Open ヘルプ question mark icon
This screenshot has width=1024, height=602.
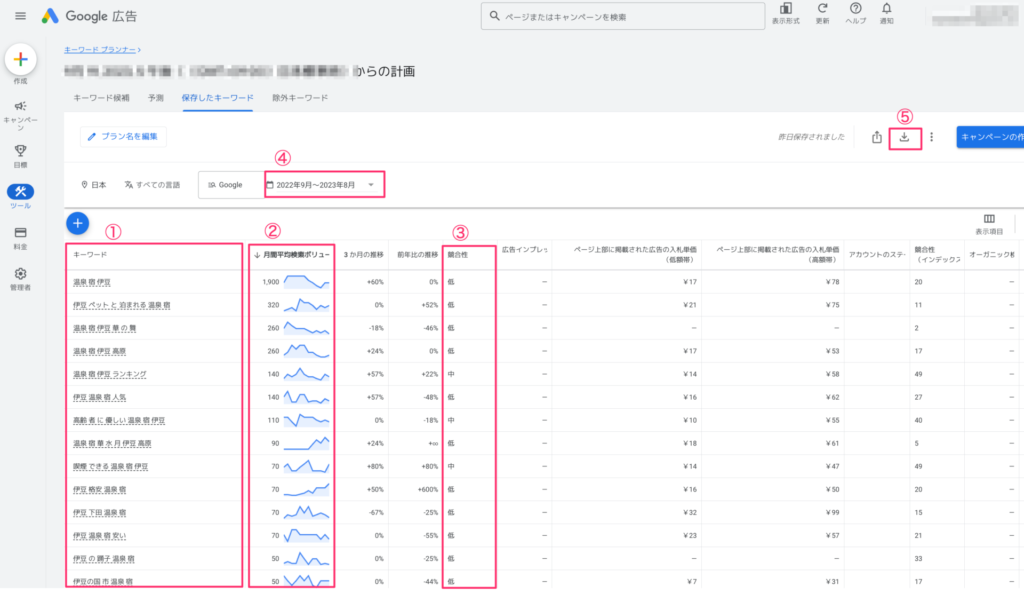[x=856, y=8]
